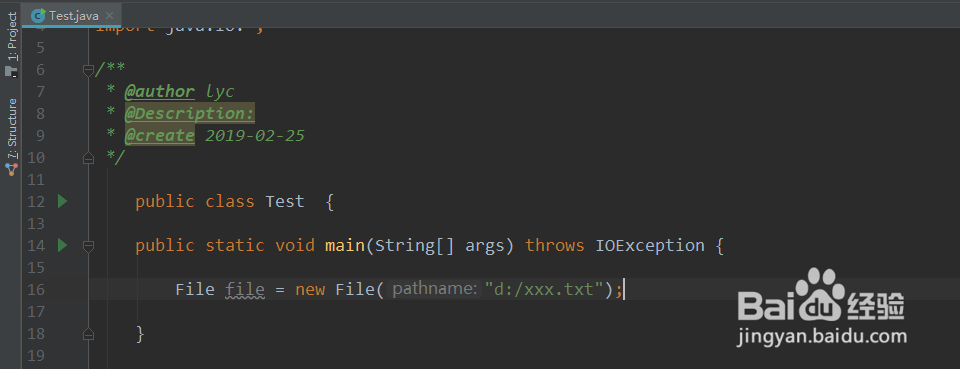This screenshot has width=960, height=369.
Task: Click the class name Test
Action: click(x=285, y=201)
